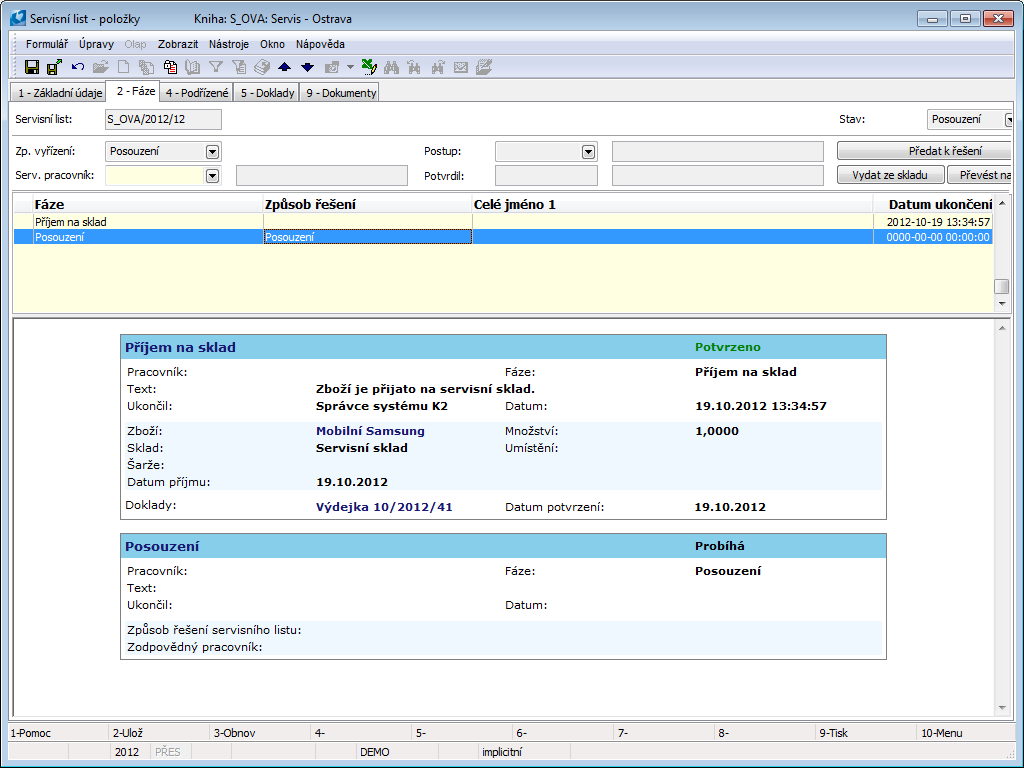Click the red copy document icon
This screenshot has width=1024, height=768.
(x=170, y=67)
